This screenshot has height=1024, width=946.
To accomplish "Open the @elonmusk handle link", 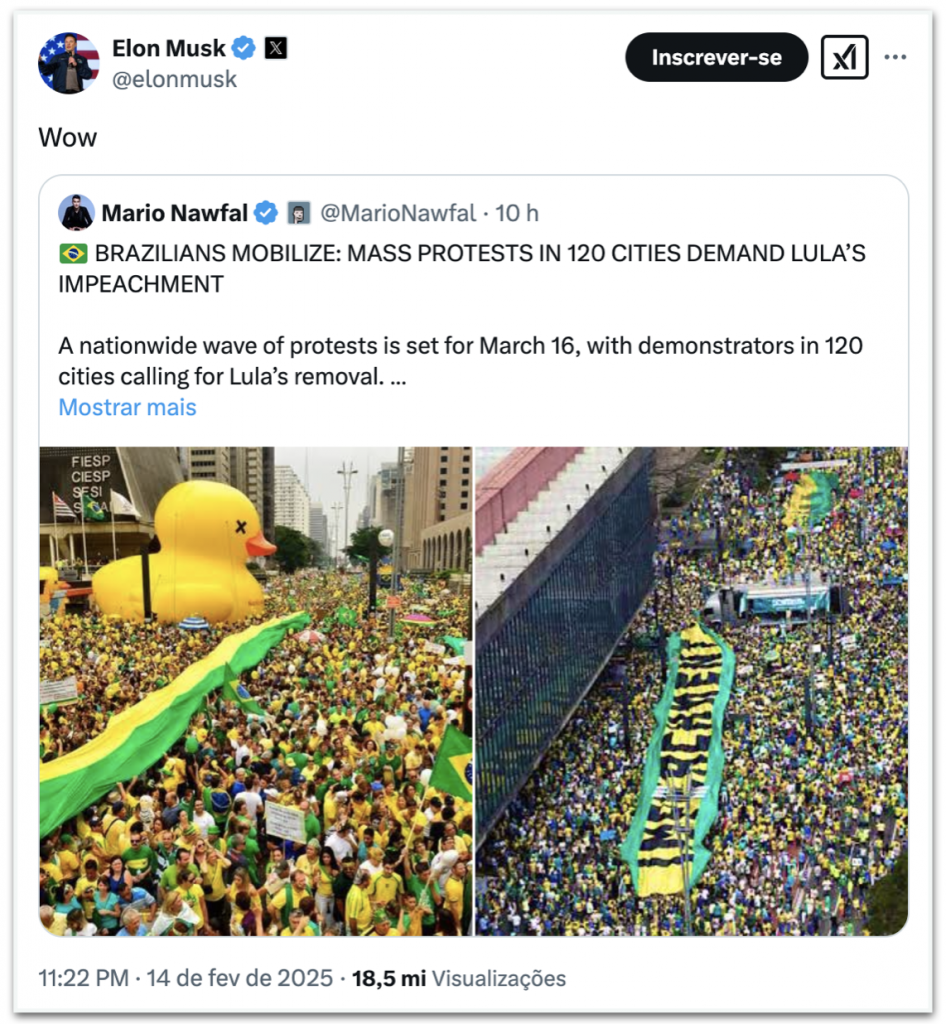I will [x=174, y=79].
